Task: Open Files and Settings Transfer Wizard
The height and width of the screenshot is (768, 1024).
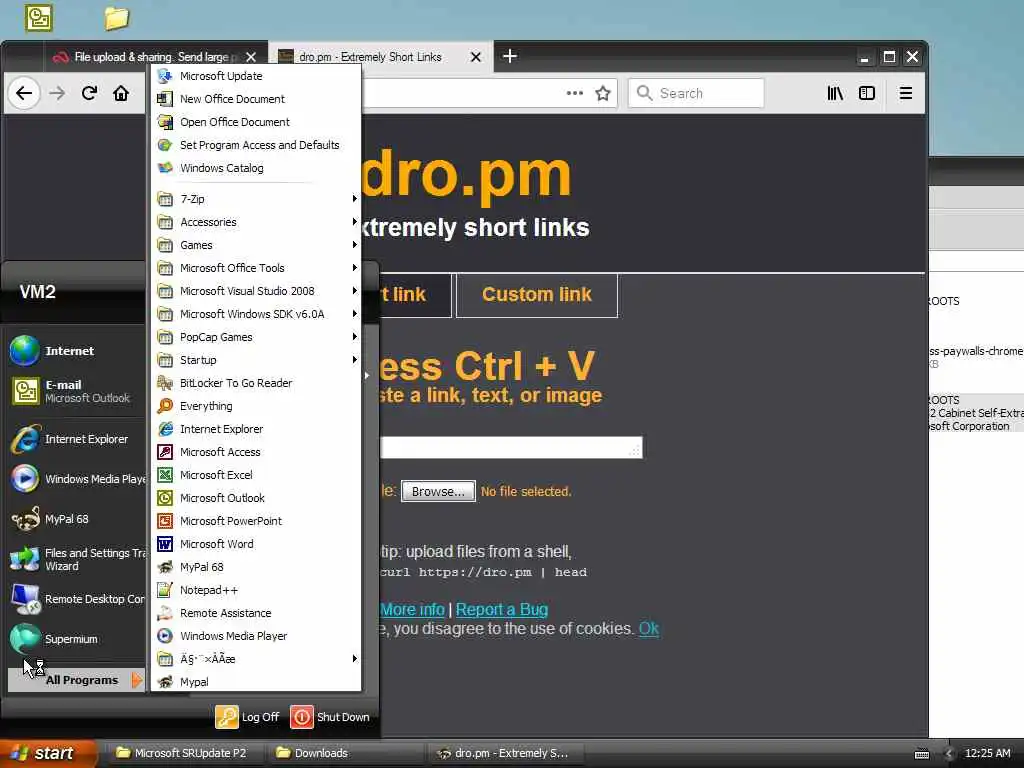Action: (75, 559)
